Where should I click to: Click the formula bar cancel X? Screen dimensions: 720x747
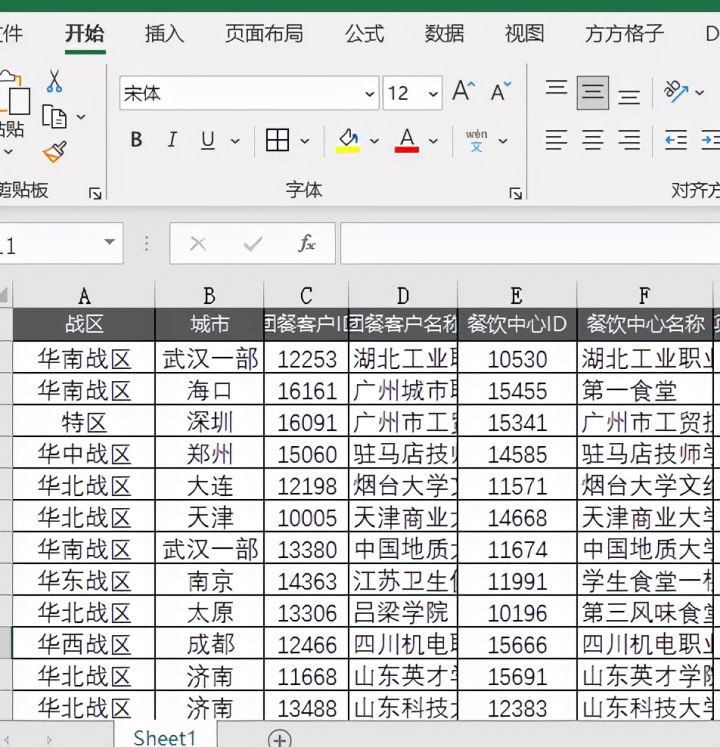pos(198,244)
